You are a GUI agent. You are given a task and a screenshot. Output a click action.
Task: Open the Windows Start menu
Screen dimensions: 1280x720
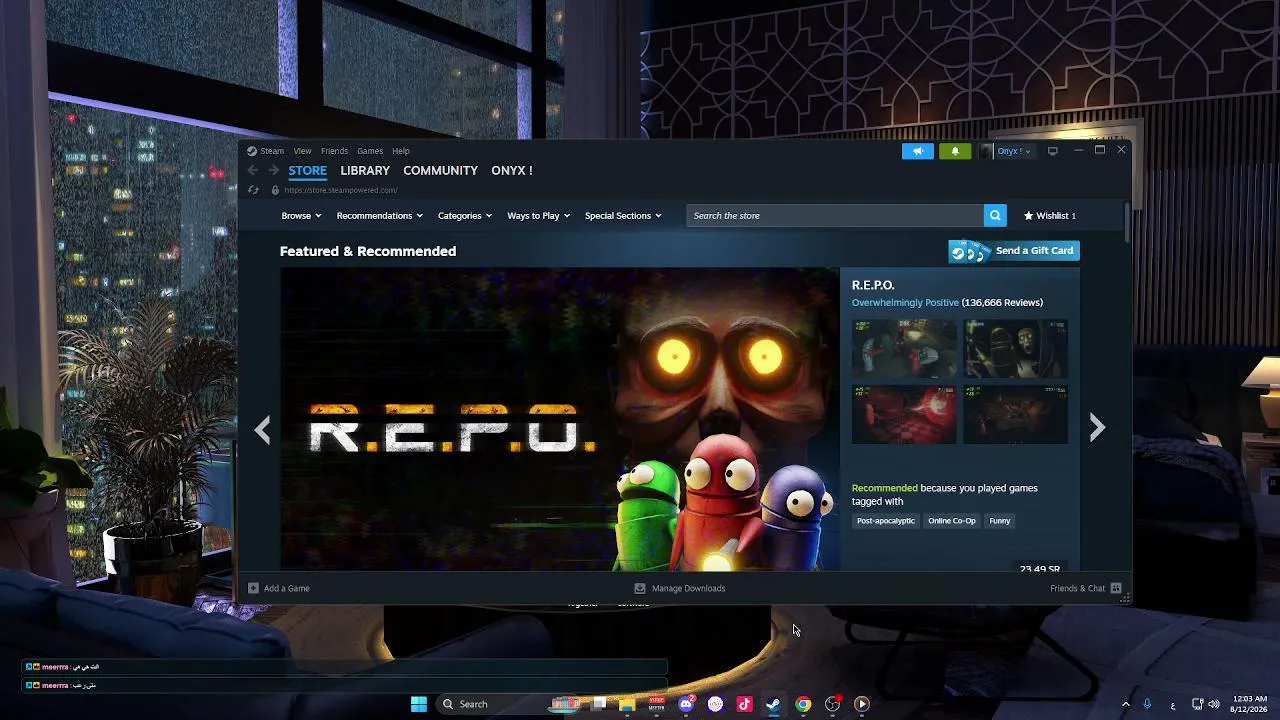pos(419,704)
